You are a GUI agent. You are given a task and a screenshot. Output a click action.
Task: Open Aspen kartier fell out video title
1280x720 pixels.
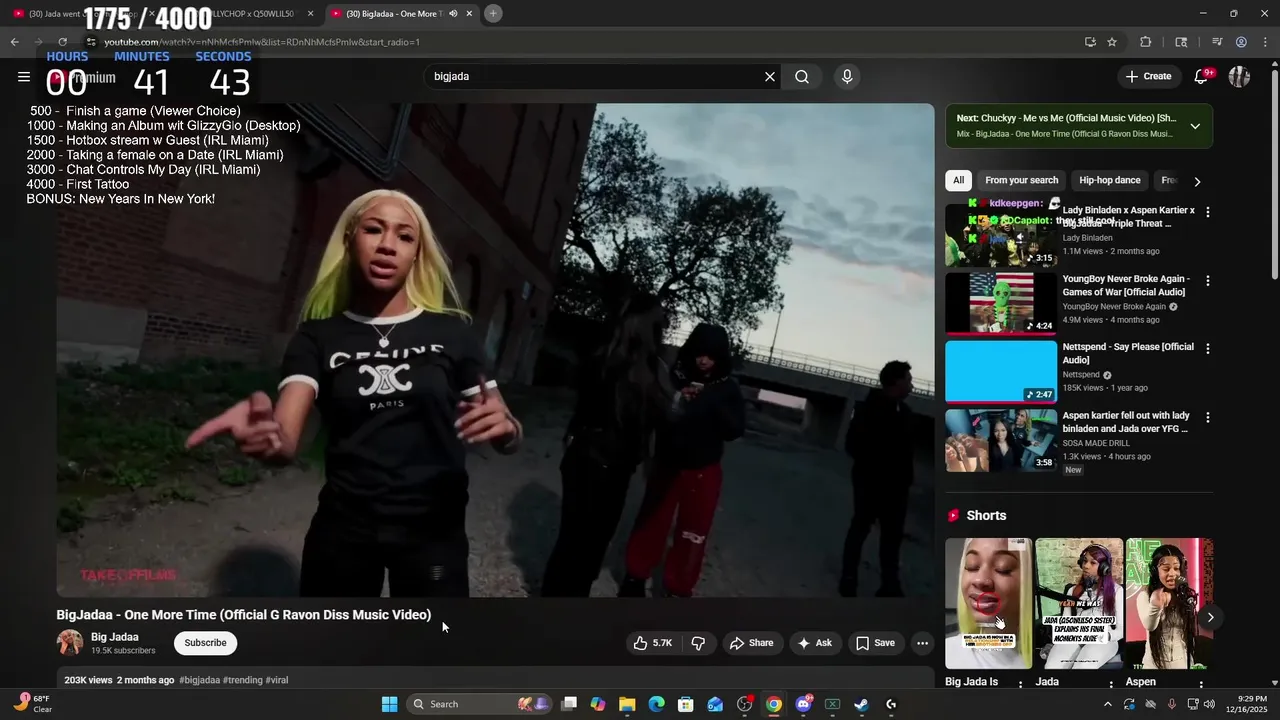(x=1126, y=422)
